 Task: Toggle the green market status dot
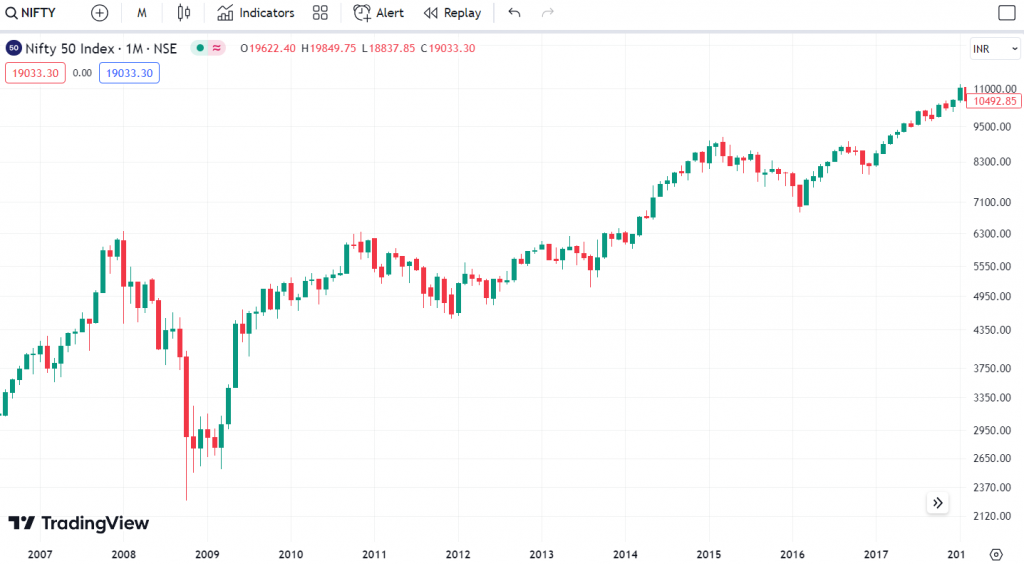[x=200, y=48]
